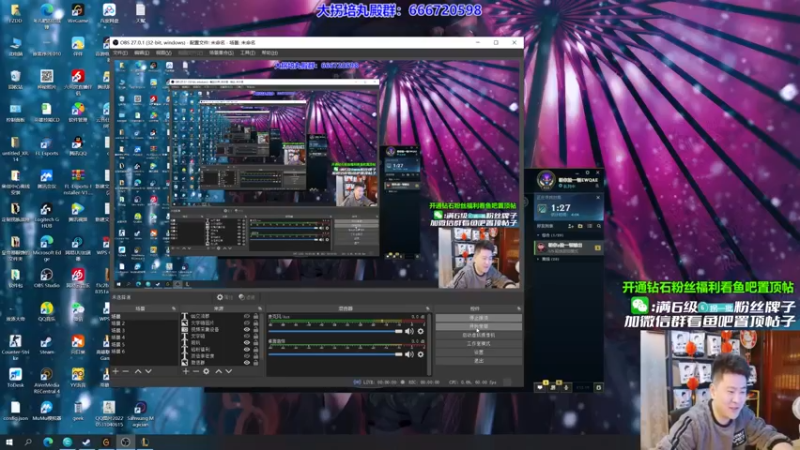Add a new scene with the plus button

pyautogui.click(x=116, y=371)
